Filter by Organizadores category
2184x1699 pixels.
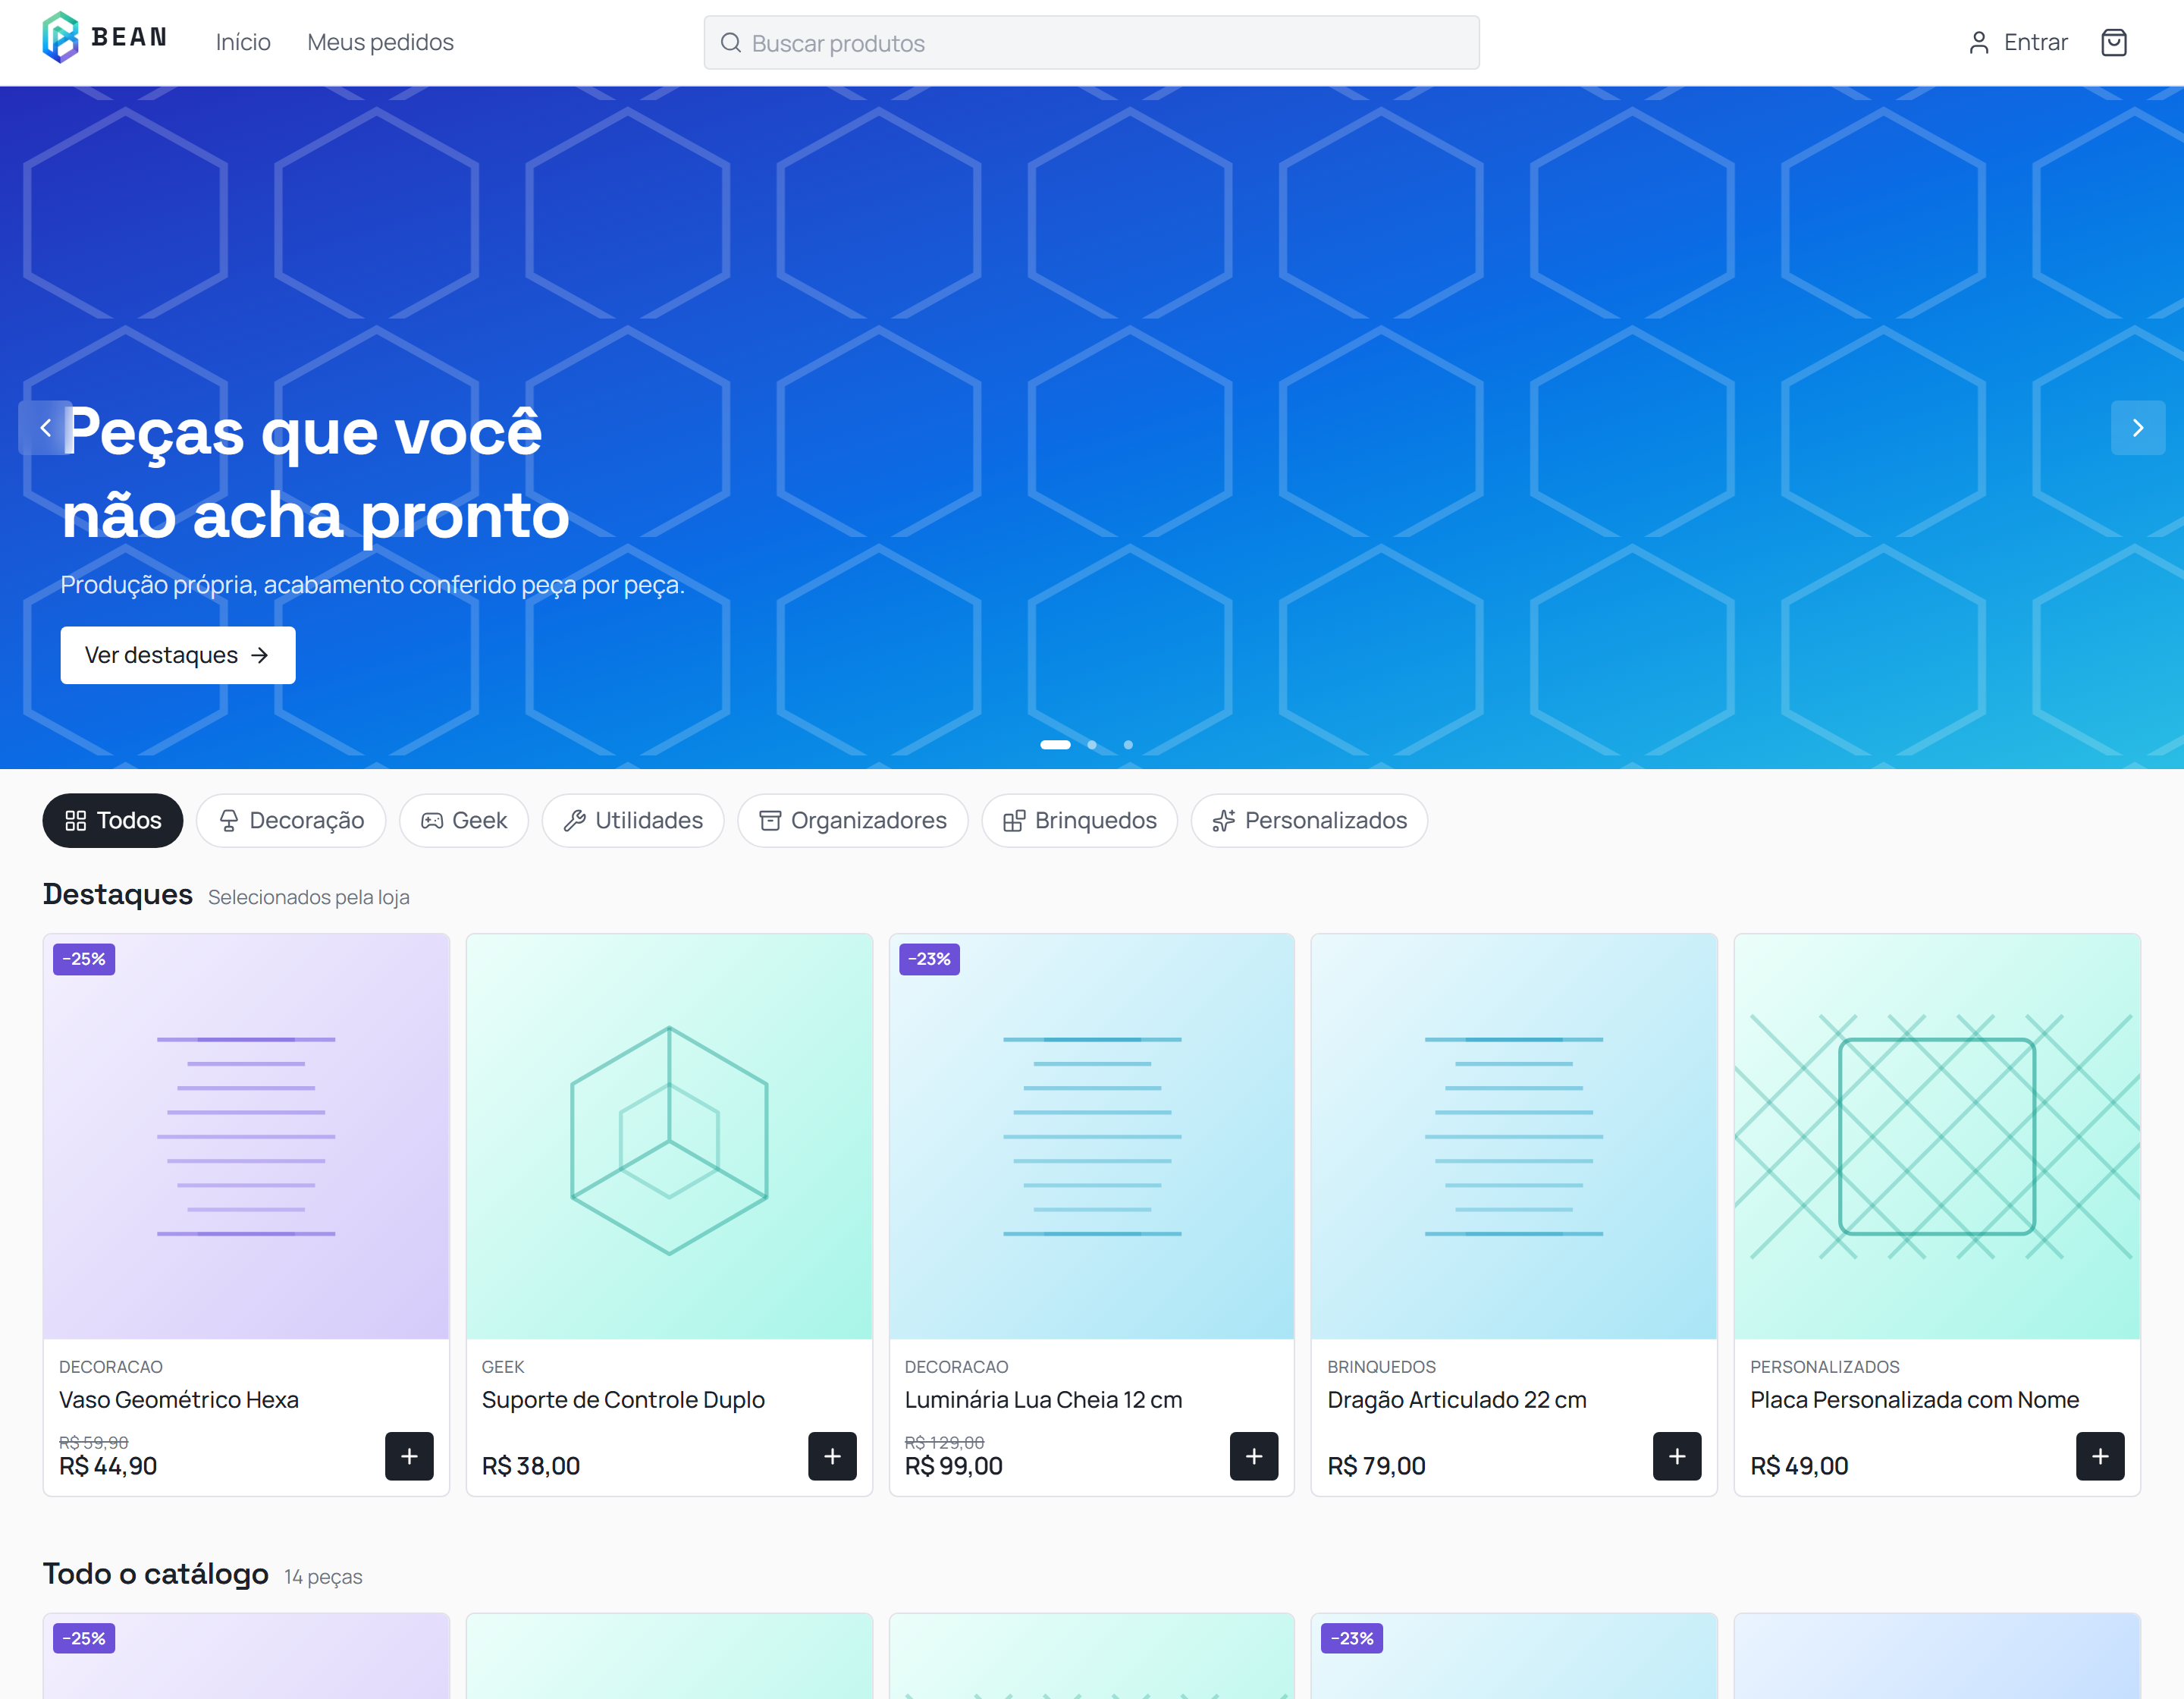pyautogui.click(x=853, y=821)
